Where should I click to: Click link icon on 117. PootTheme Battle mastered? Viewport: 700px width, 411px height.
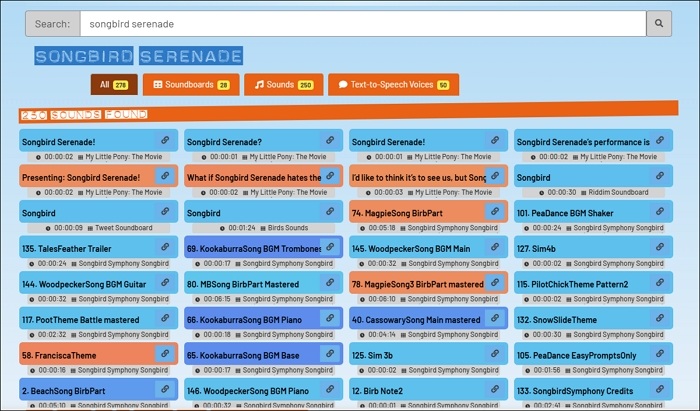165,318
